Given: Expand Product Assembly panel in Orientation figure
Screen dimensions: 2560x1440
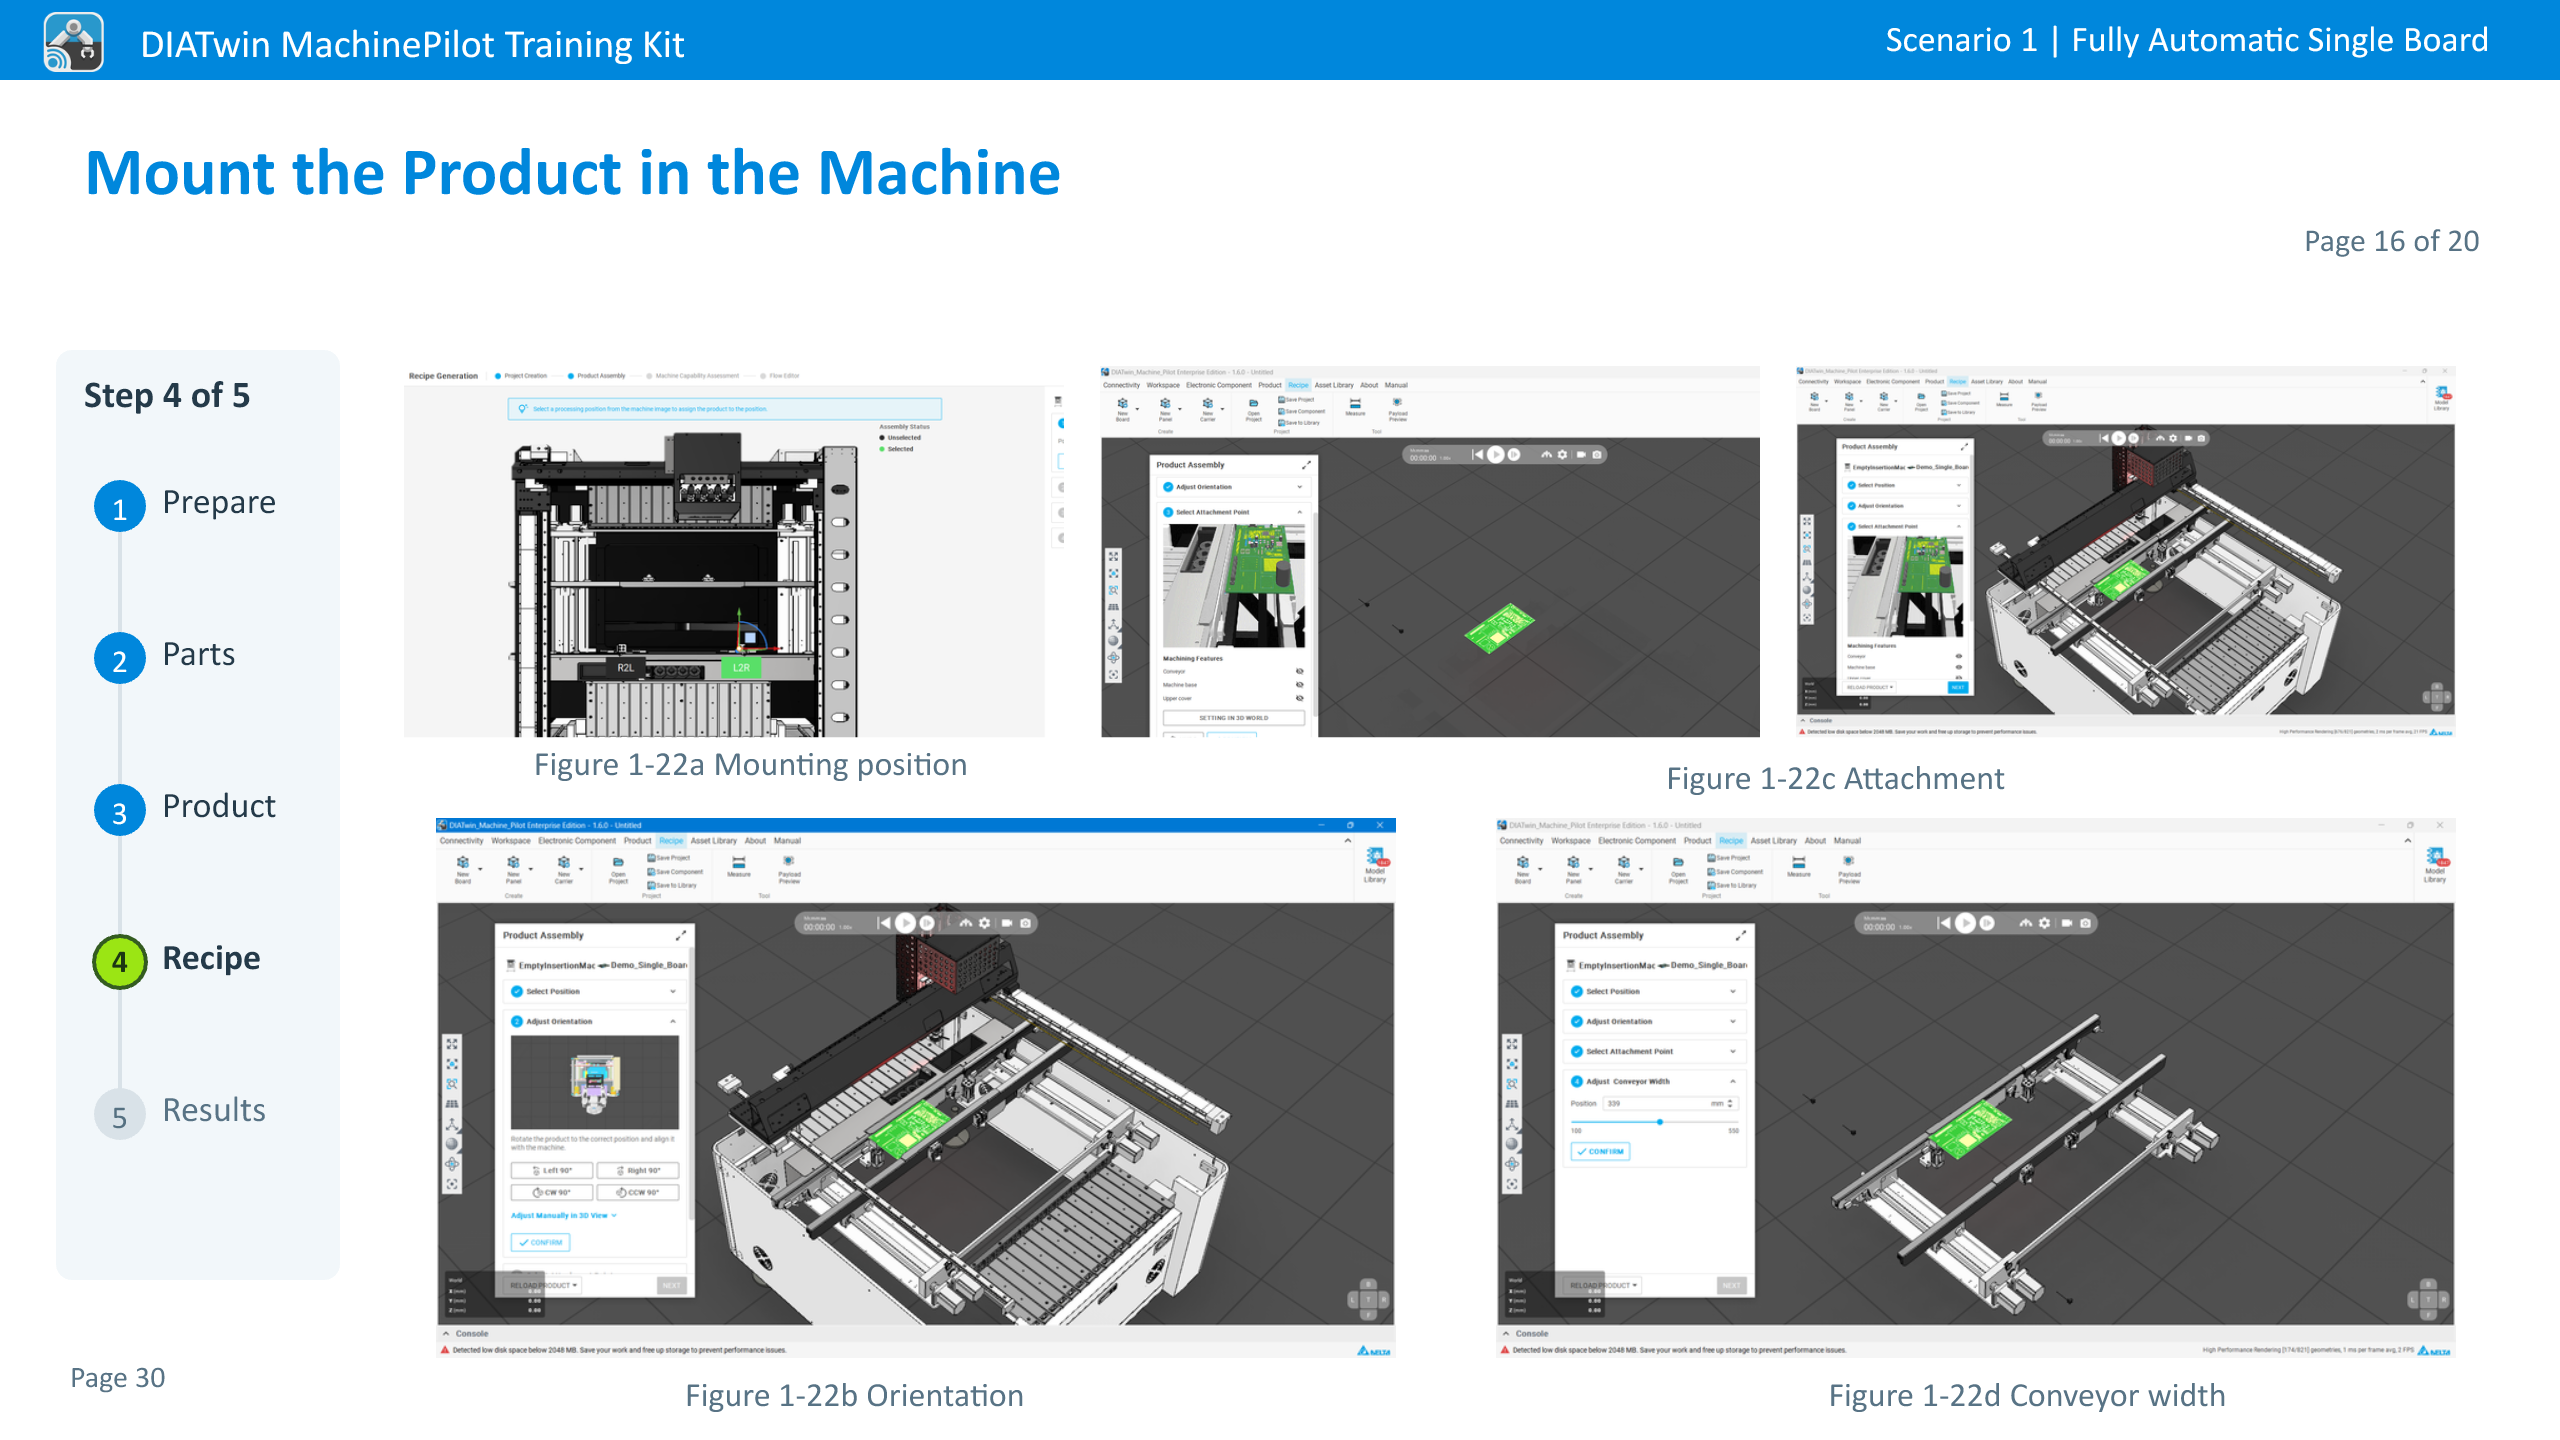Looking at the screenshot, I should [x=680, y=935].
